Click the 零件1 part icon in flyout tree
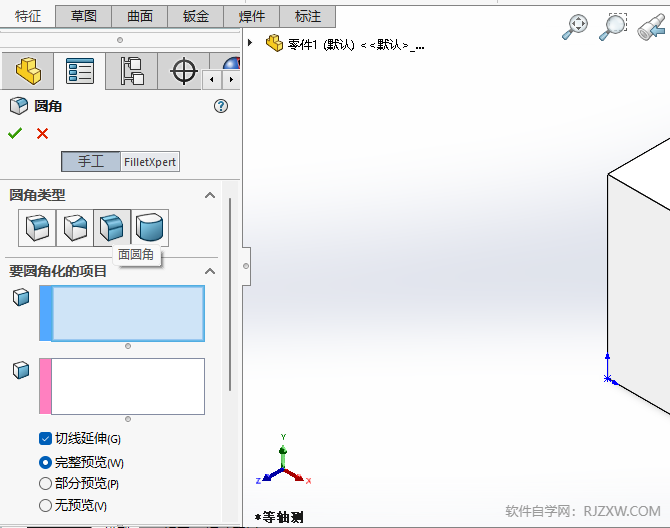This screenshot has width=670, height=528. pos(274,43)
